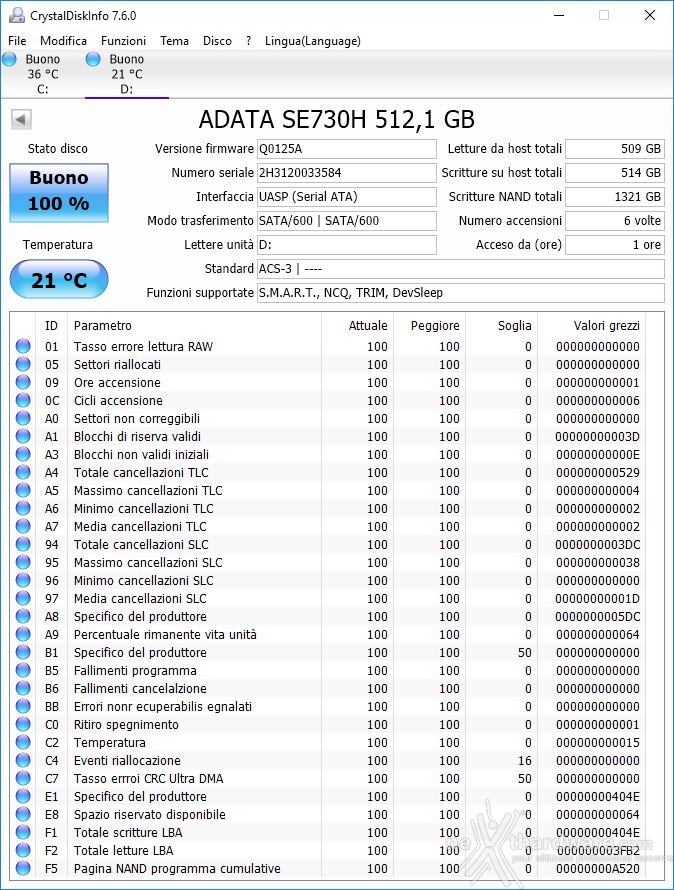Open the Disco menu

pyautogui.click(x=217, y=41)
